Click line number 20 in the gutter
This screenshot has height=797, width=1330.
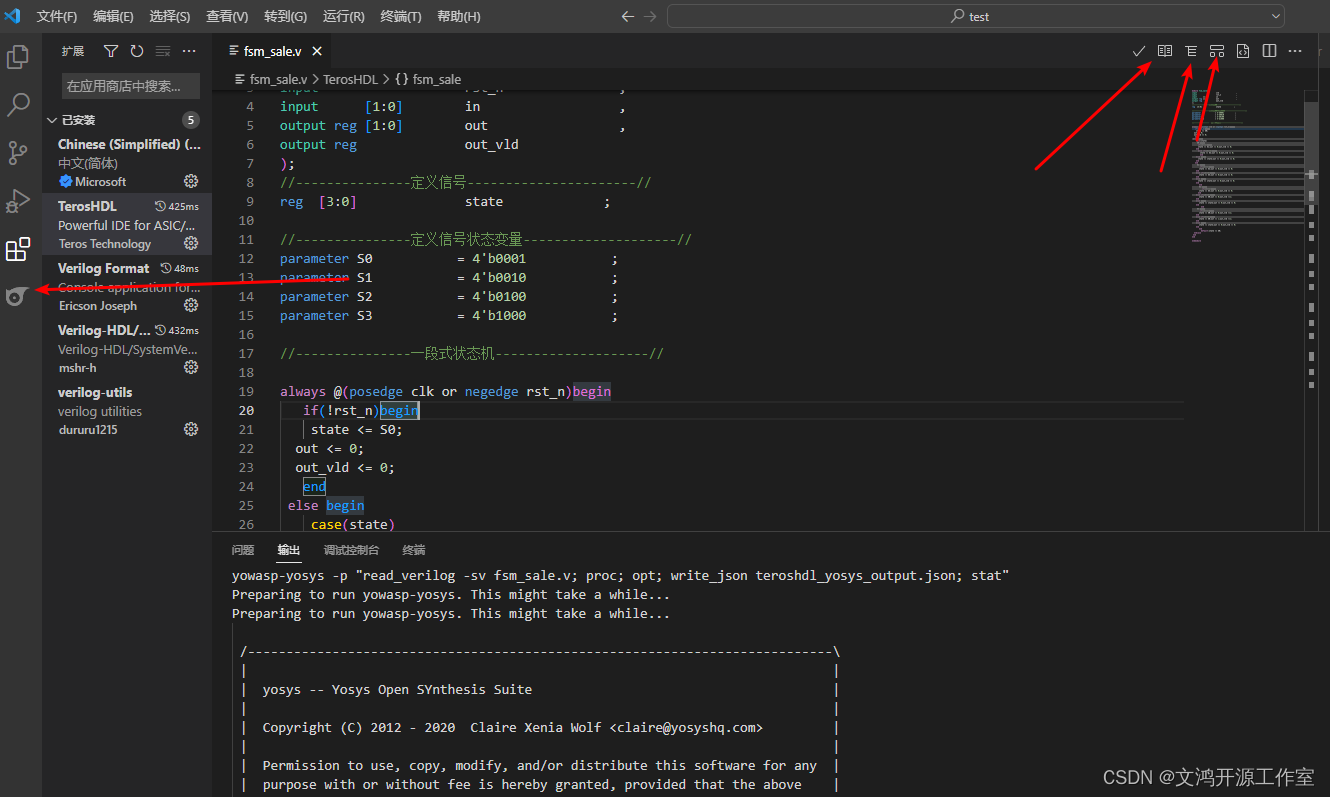click(x=247, y=410)
